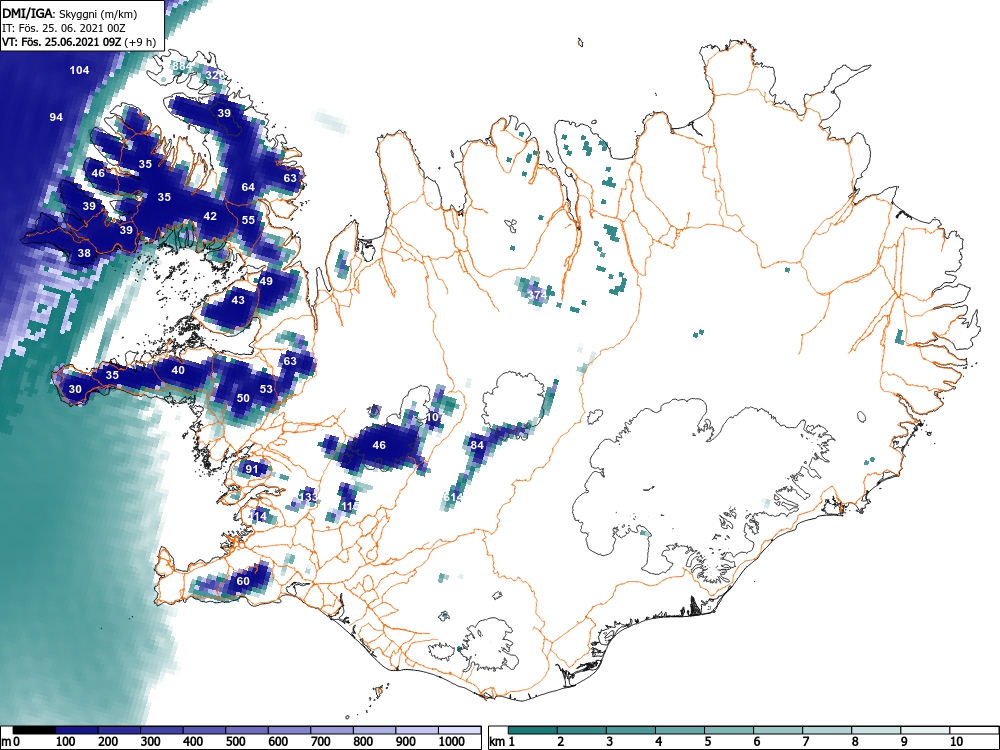This screenshot has height=750, width=1000.
Task: Click the 104 visibility value over the sea
Action: click(79, 70)
